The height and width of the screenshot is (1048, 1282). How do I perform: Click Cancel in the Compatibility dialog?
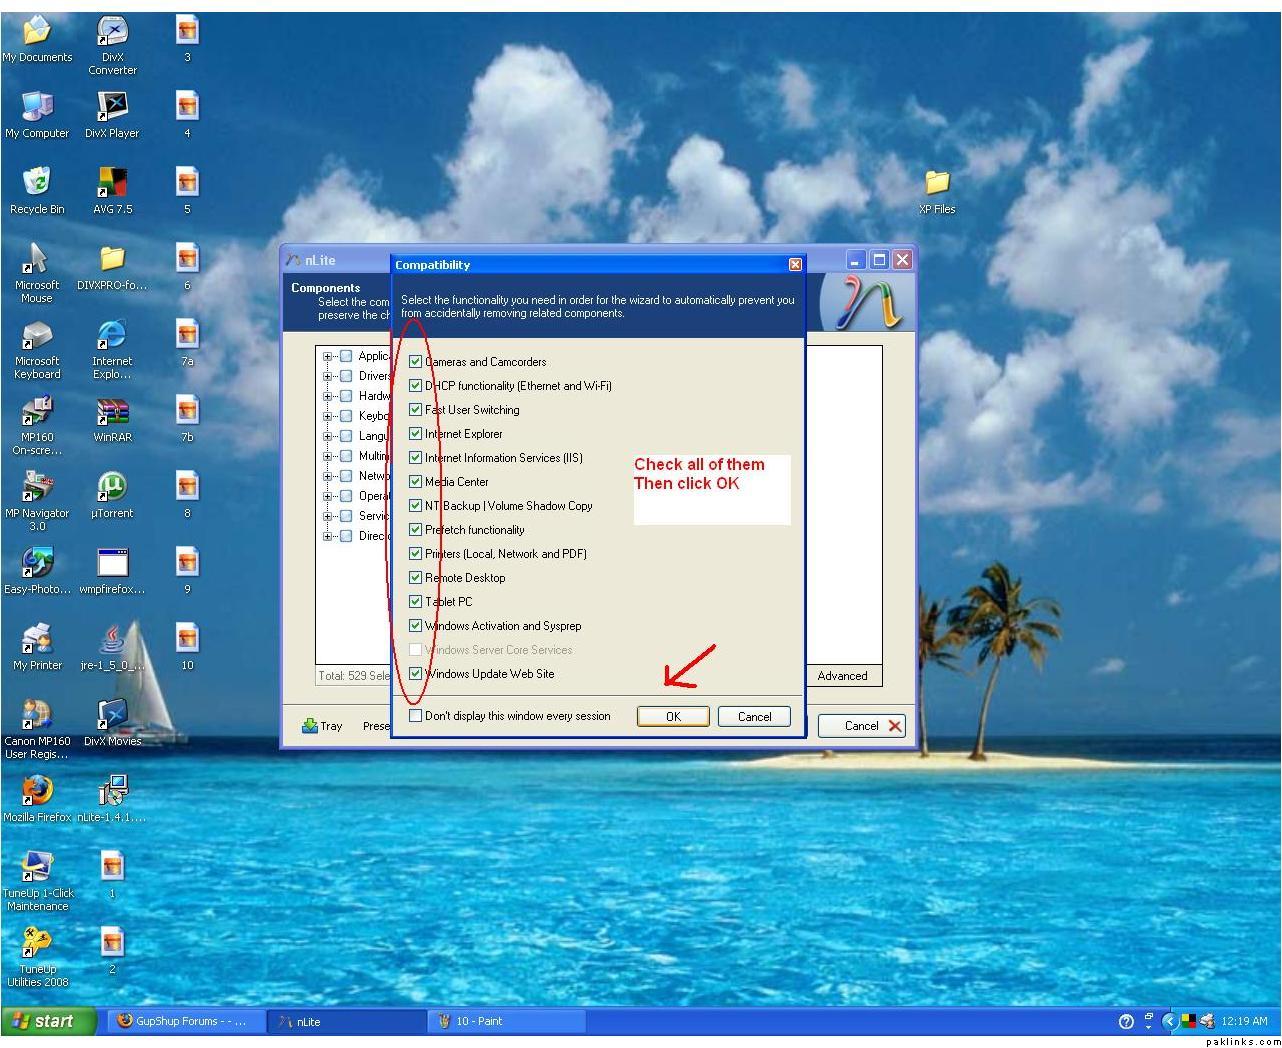click(754, 716)
